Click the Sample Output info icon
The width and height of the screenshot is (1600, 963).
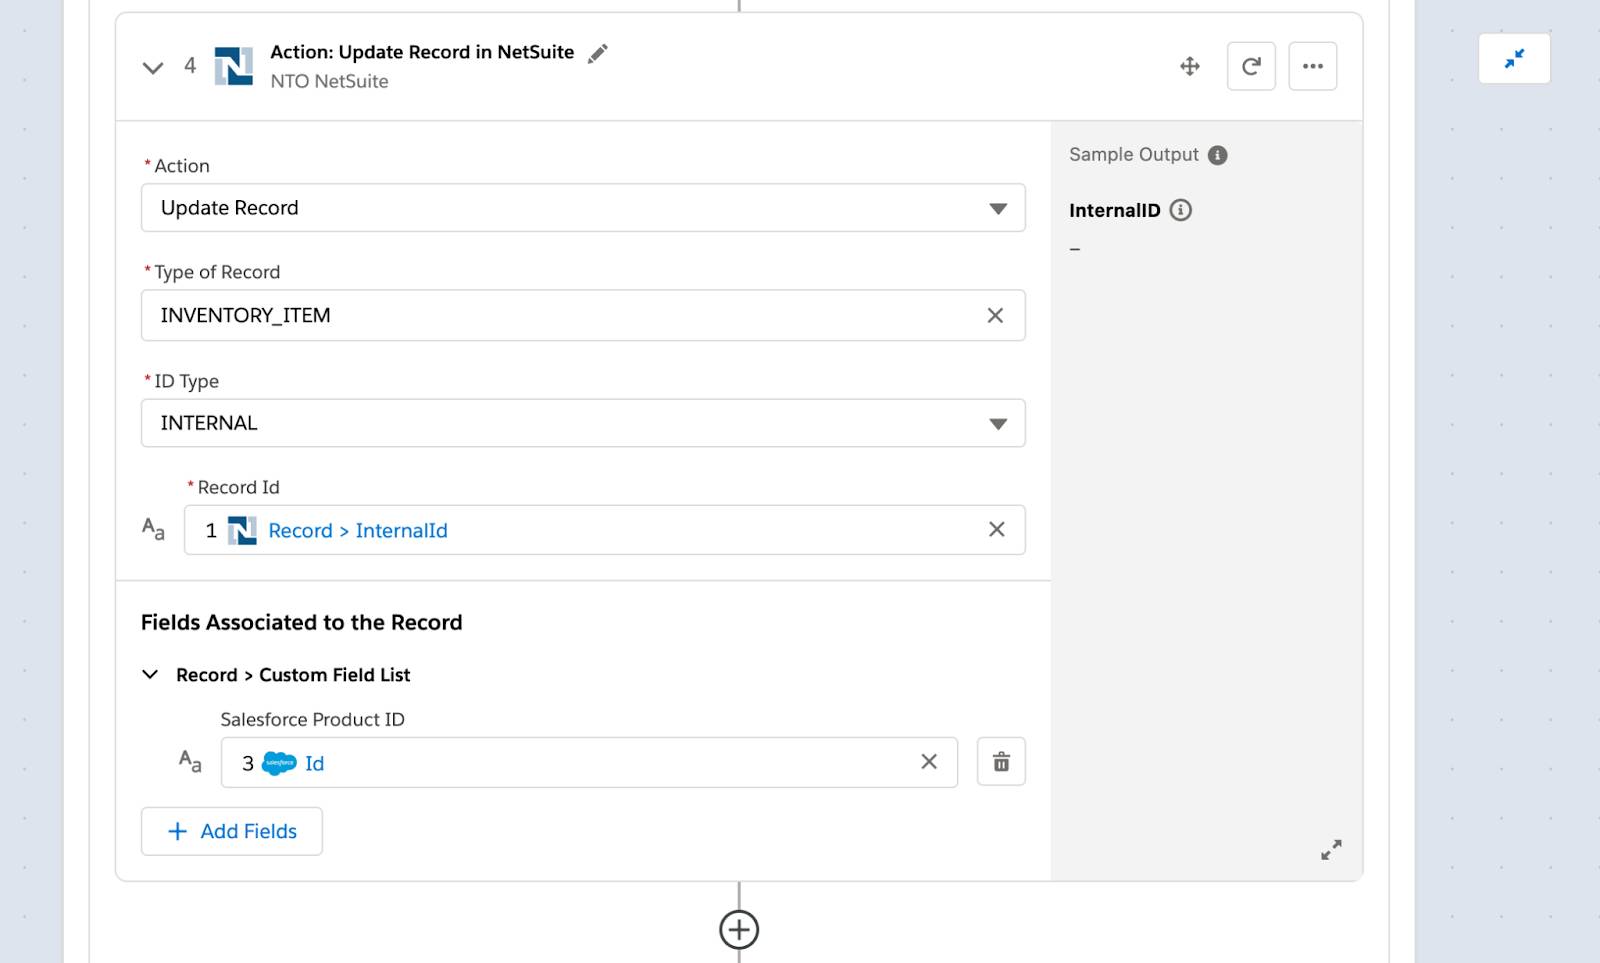pyautogui.click(x=1217, y=155)
